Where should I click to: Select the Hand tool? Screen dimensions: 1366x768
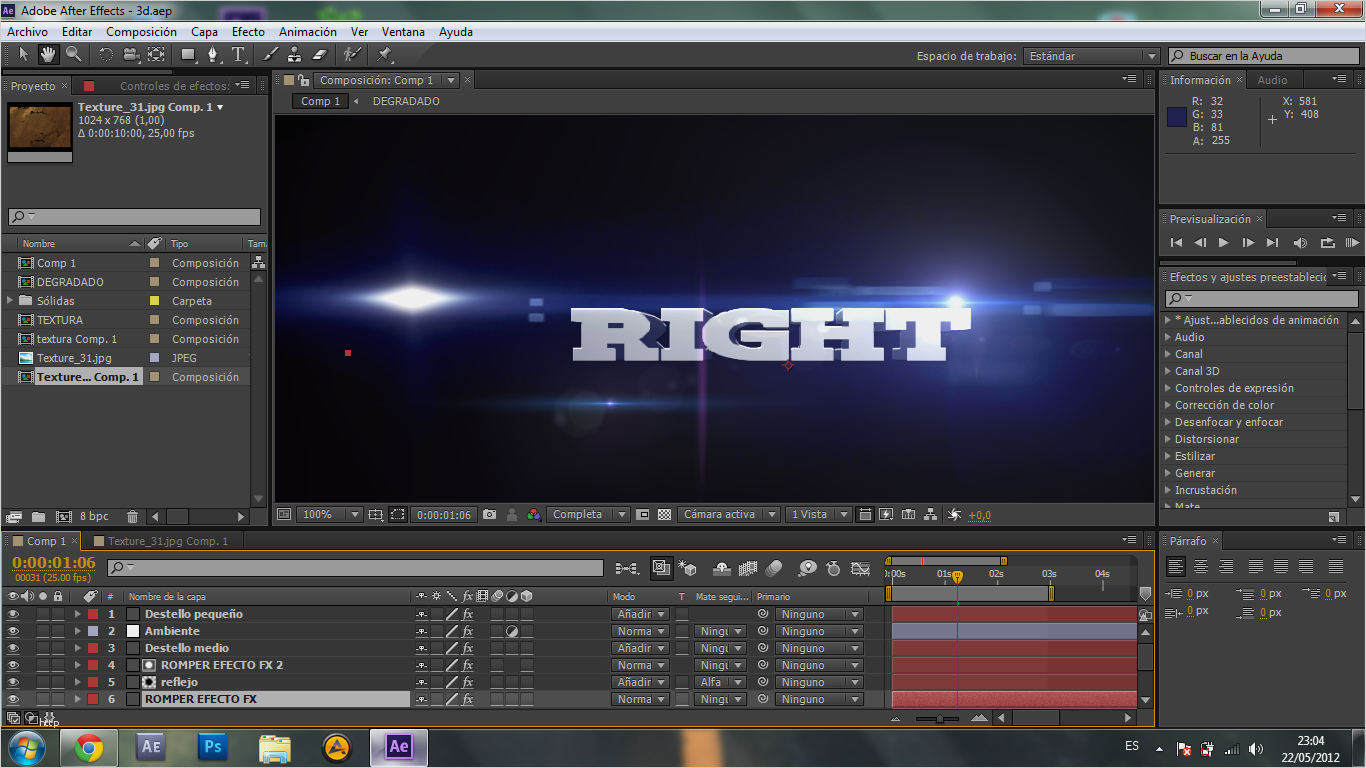click(47, 55)
